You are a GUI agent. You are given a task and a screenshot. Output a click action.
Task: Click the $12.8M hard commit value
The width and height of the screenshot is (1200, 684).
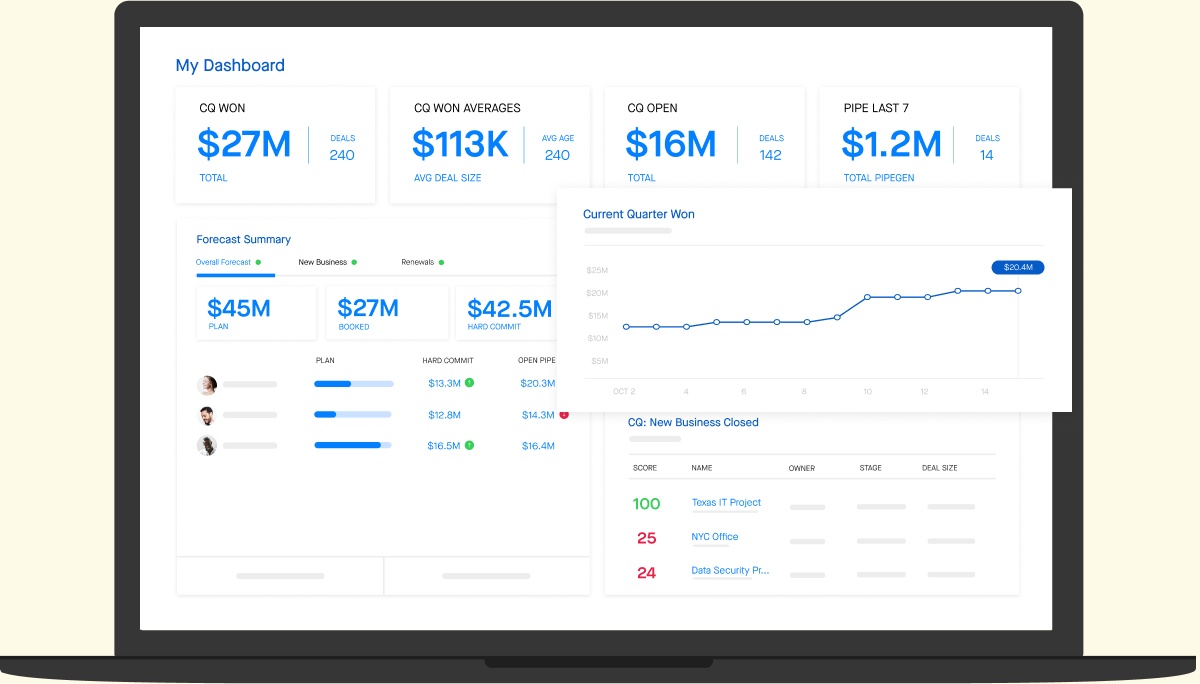(x=444, y=415)
